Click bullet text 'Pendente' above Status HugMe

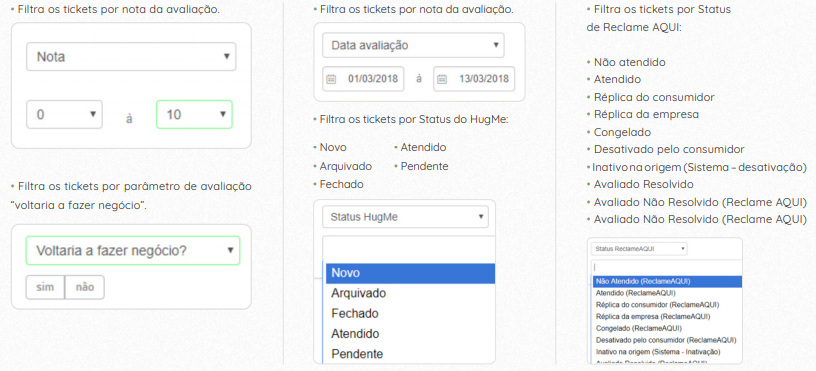[424, 166]
